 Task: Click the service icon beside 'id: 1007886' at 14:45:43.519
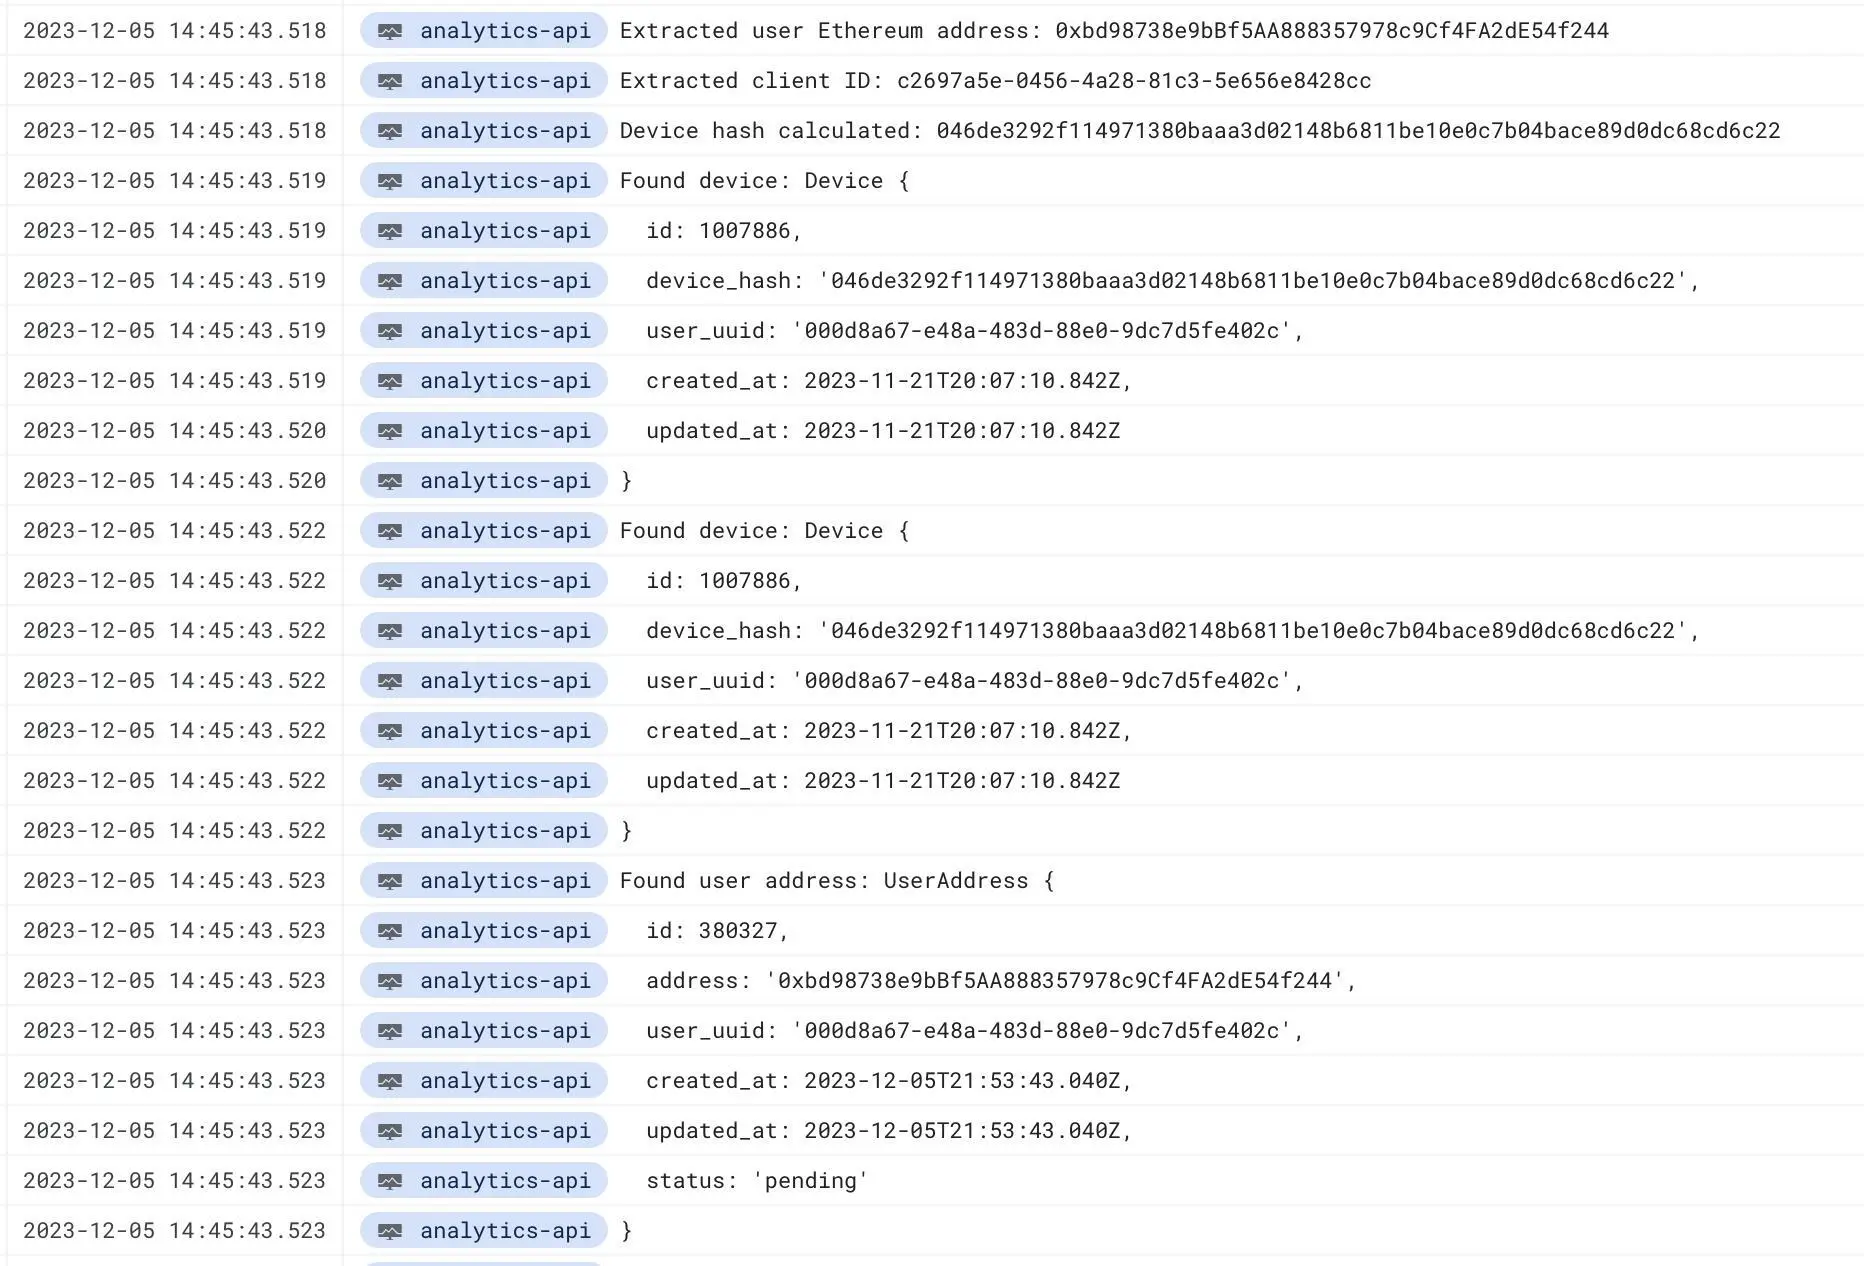390,231
